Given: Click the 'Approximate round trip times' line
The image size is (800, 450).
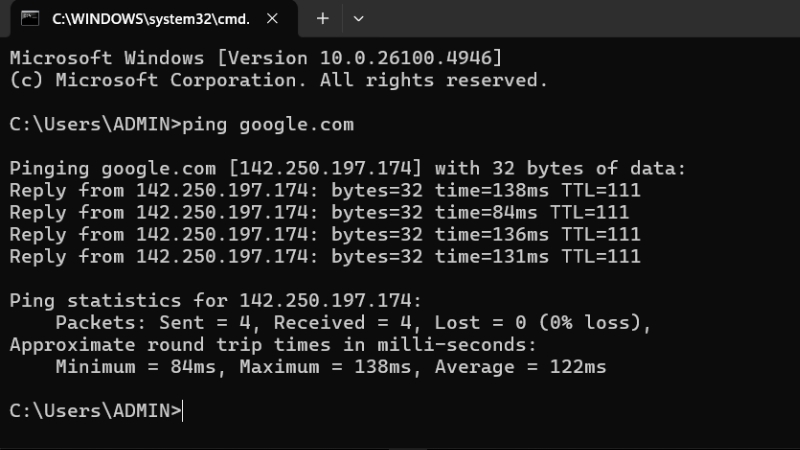Looking at the screenshot, I should click(x=273, y=344).
